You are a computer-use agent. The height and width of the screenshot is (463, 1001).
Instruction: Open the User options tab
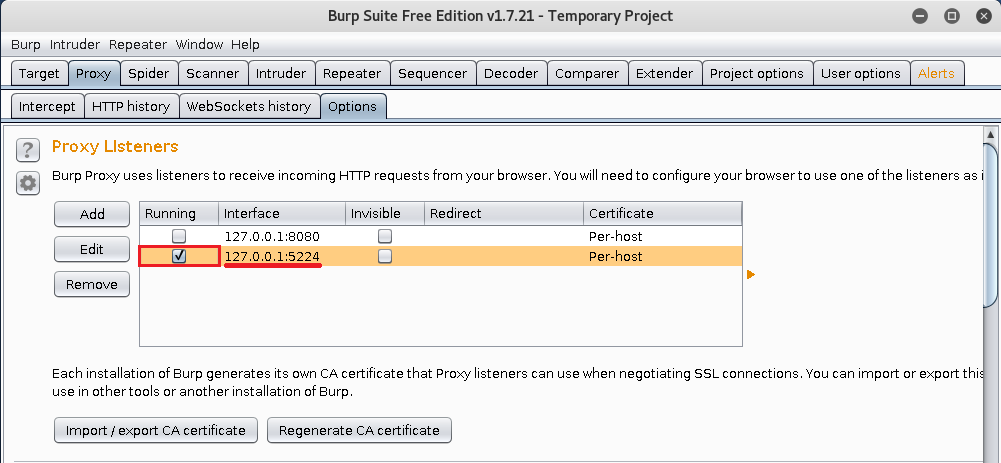coord(861,73)
